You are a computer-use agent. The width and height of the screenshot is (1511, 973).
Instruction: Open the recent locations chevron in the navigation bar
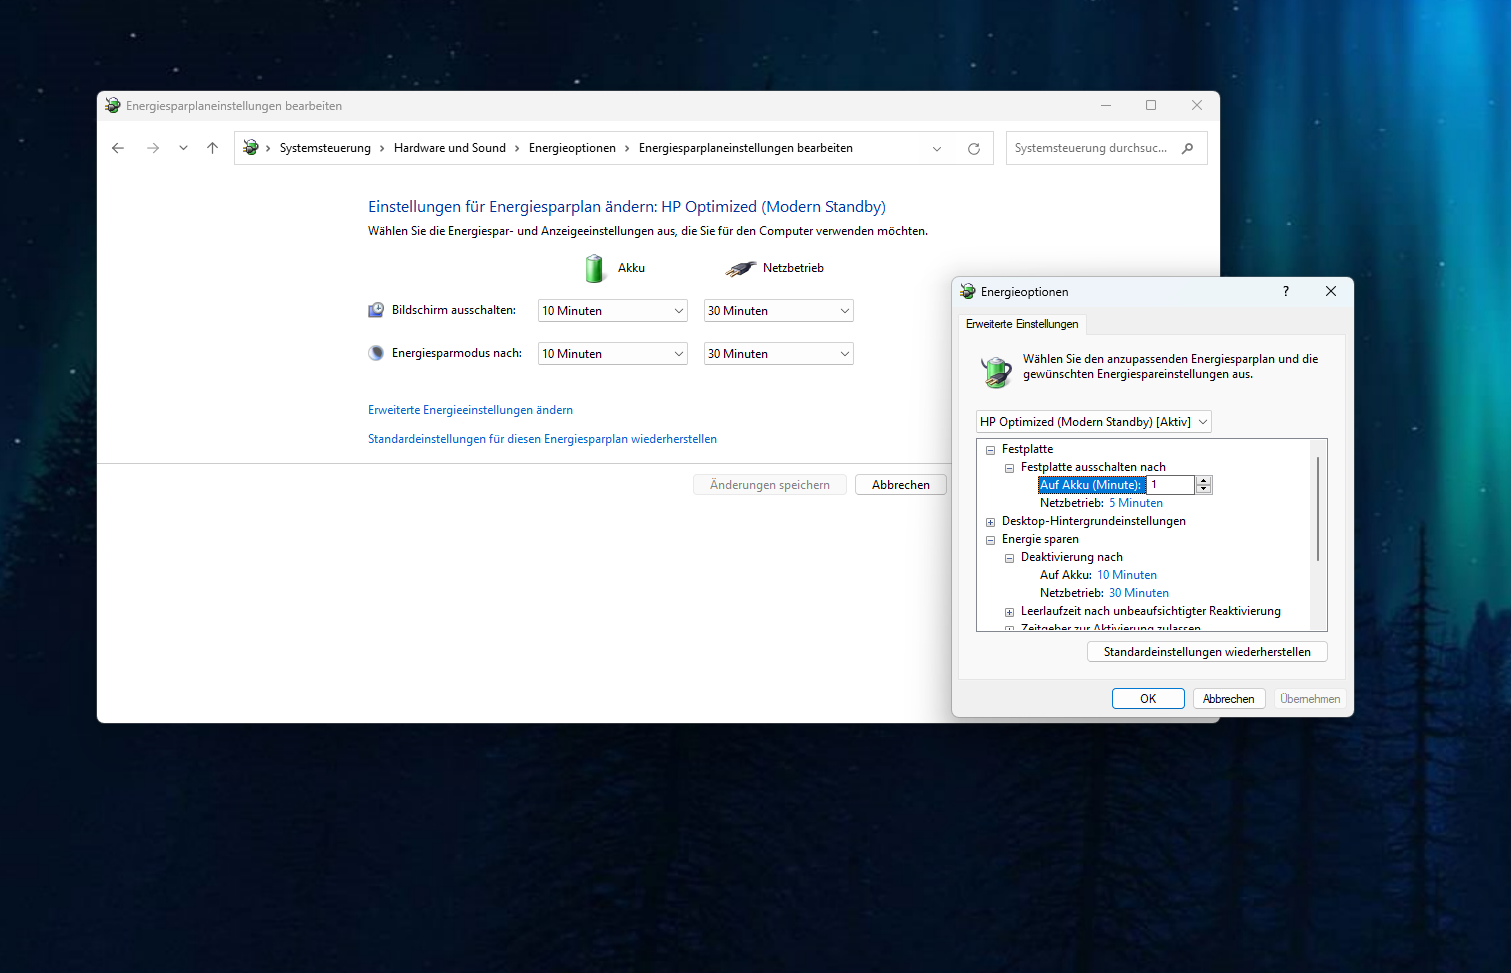click(x=183, y=148)
